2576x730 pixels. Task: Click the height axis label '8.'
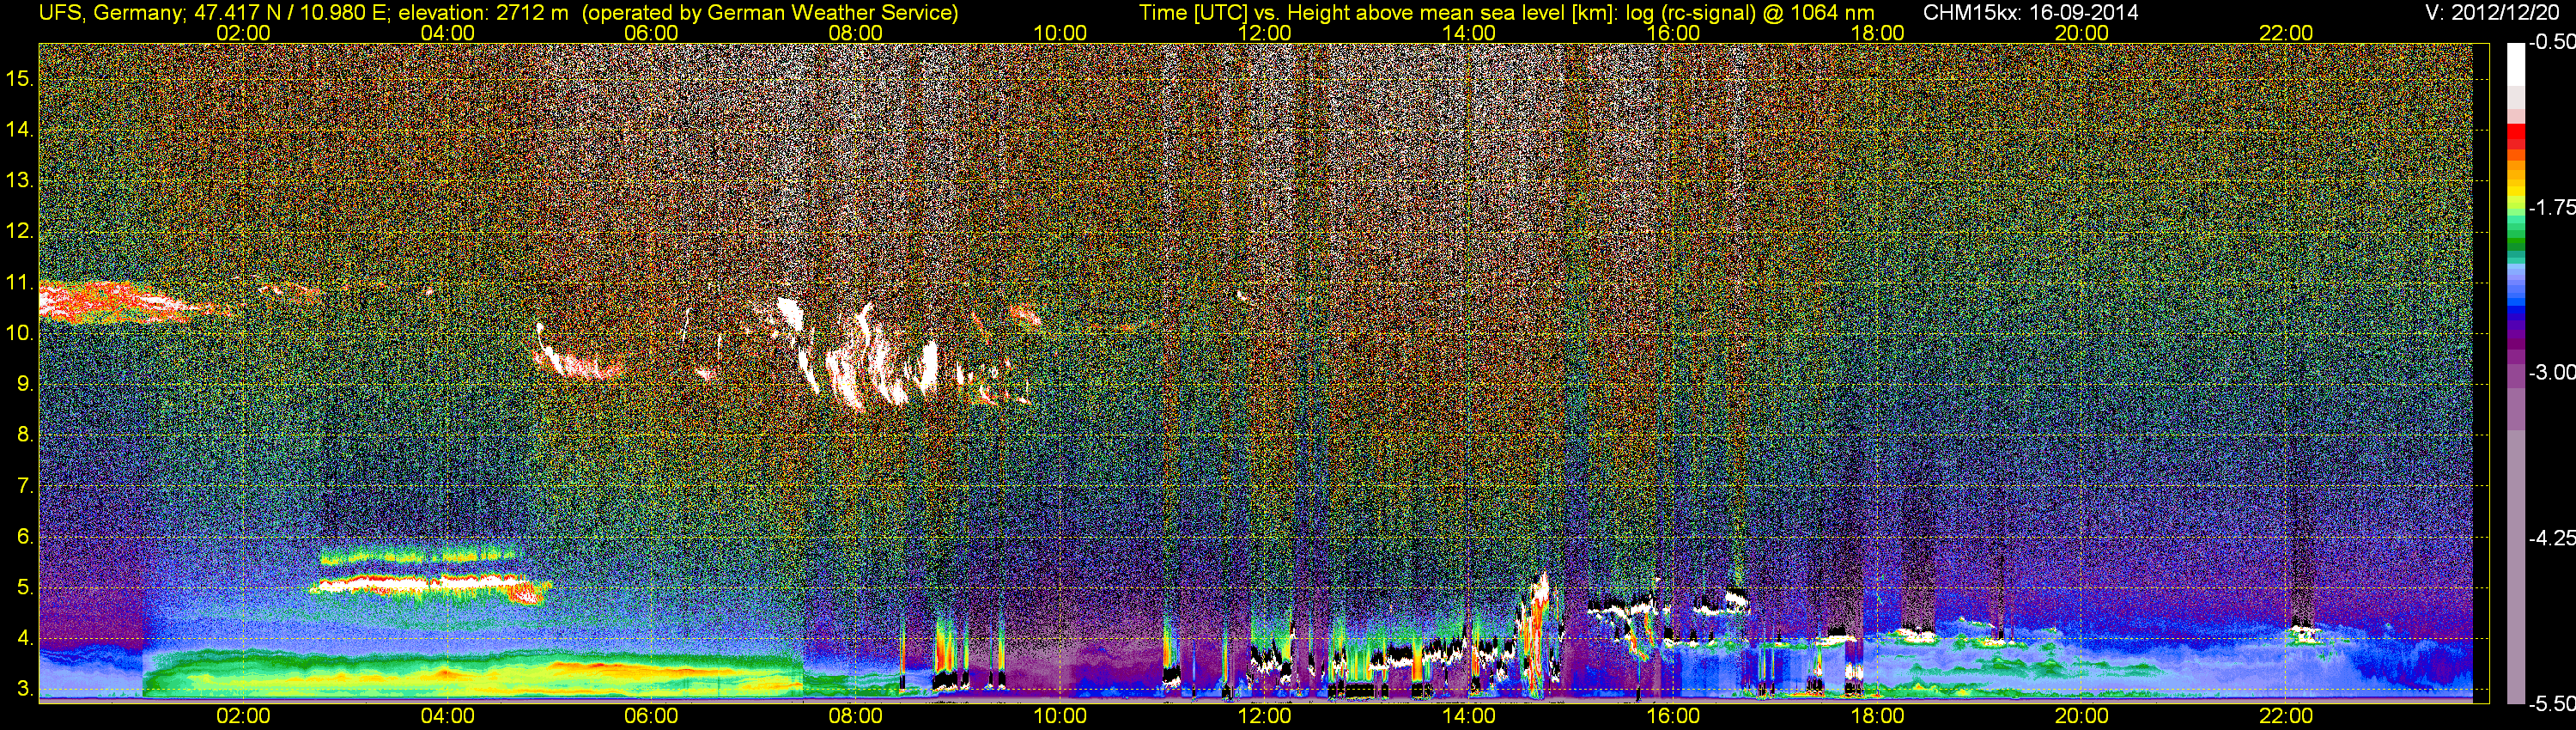[x=25, y=435]
